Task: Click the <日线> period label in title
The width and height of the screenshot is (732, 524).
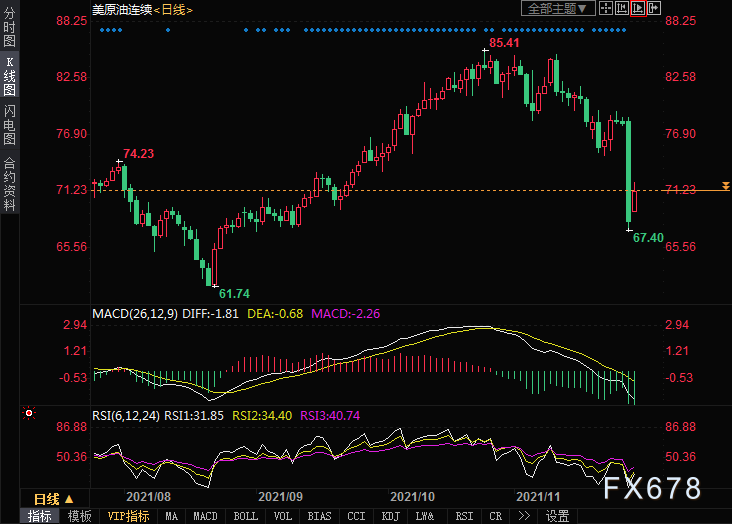Action: click(173, 9)
